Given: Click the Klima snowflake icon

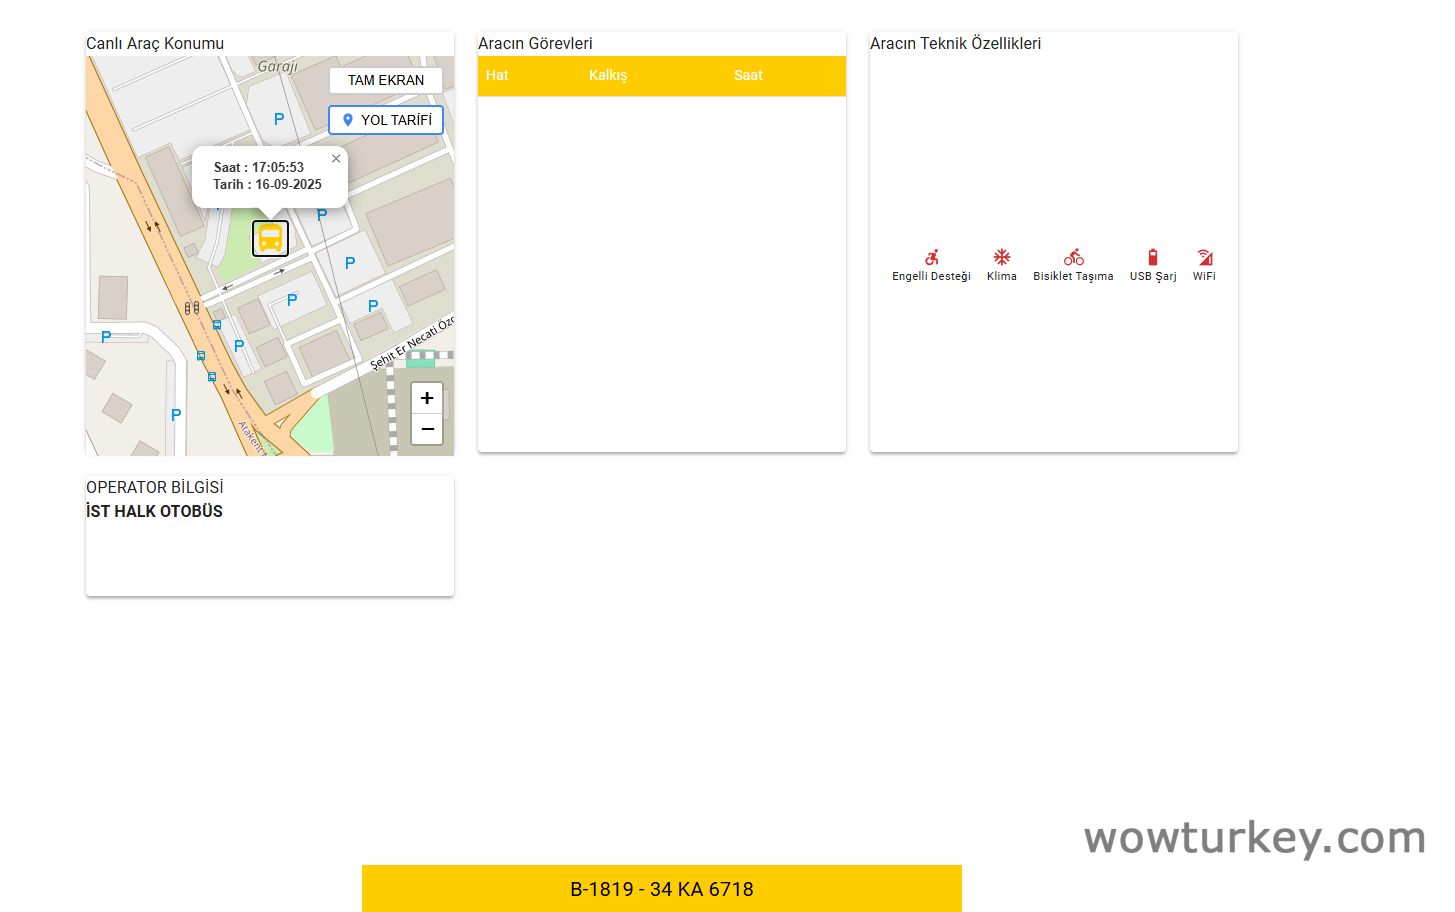Looking at the screenshot, I should click(x=1001, y=257).
